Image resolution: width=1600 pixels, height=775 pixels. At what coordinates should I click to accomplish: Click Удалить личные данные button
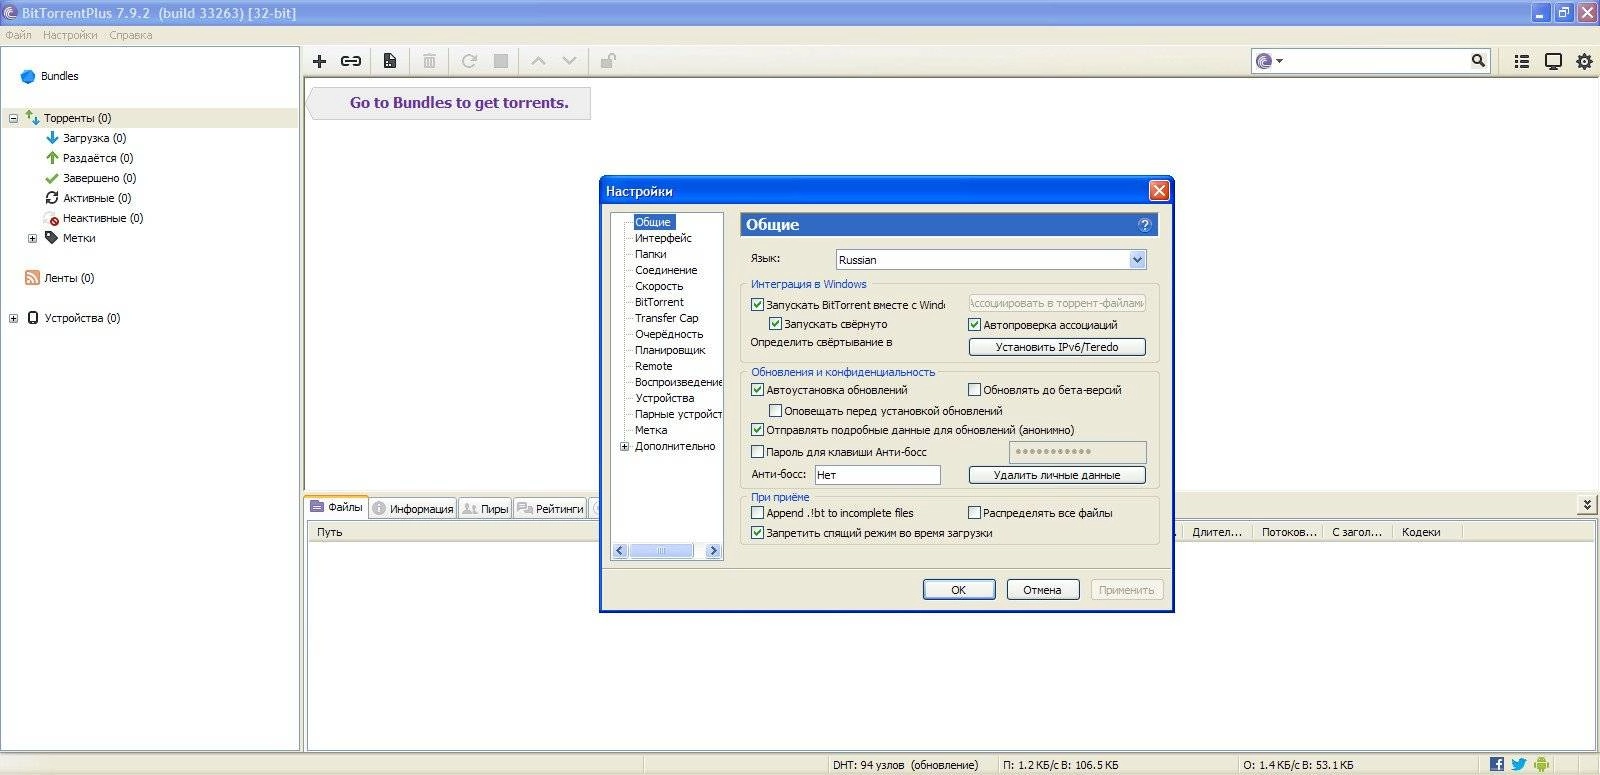click(1057, 475)
